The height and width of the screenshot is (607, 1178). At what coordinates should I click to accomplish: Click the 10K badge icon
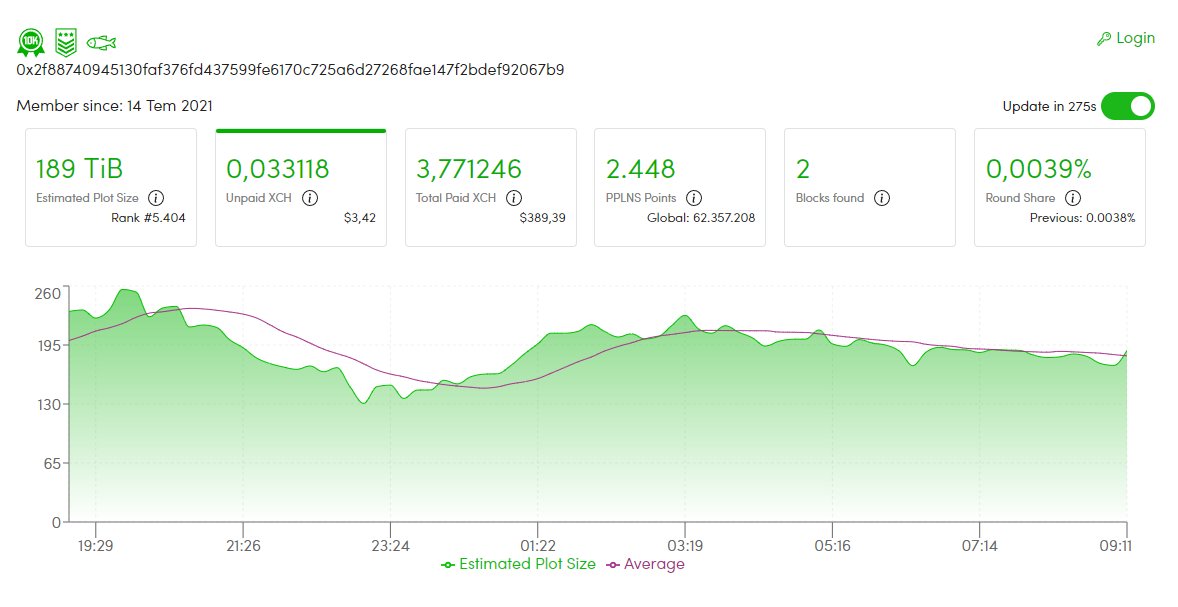point(31,43)
